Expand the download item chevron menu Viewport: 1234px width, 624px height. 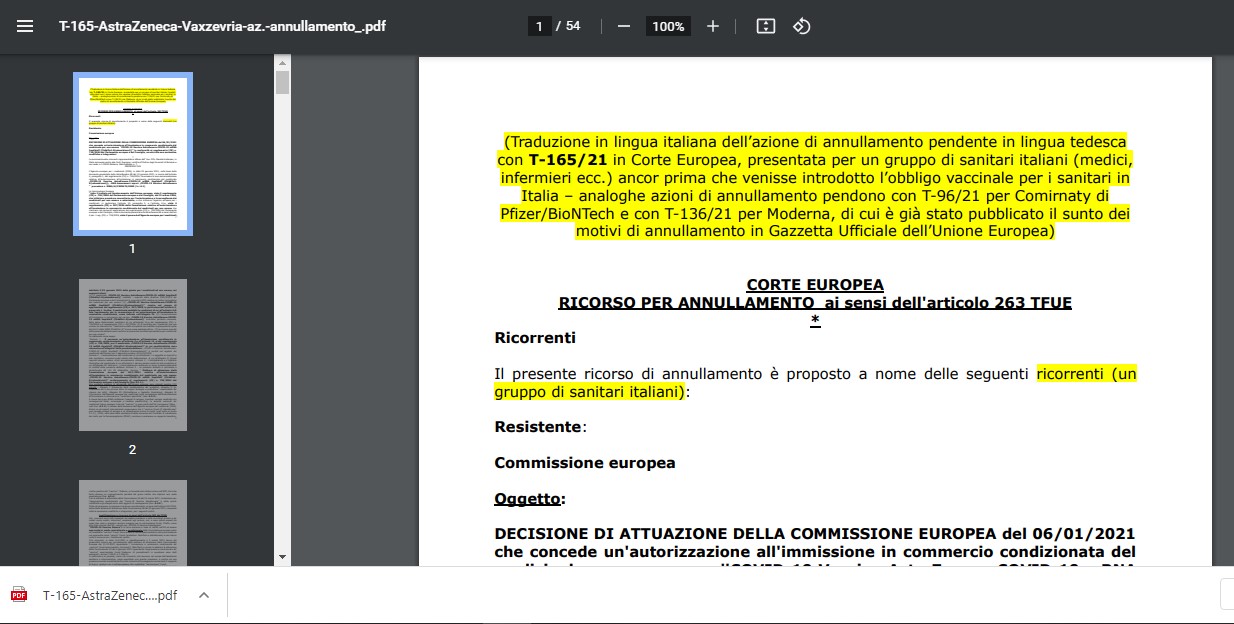point(204,595)
